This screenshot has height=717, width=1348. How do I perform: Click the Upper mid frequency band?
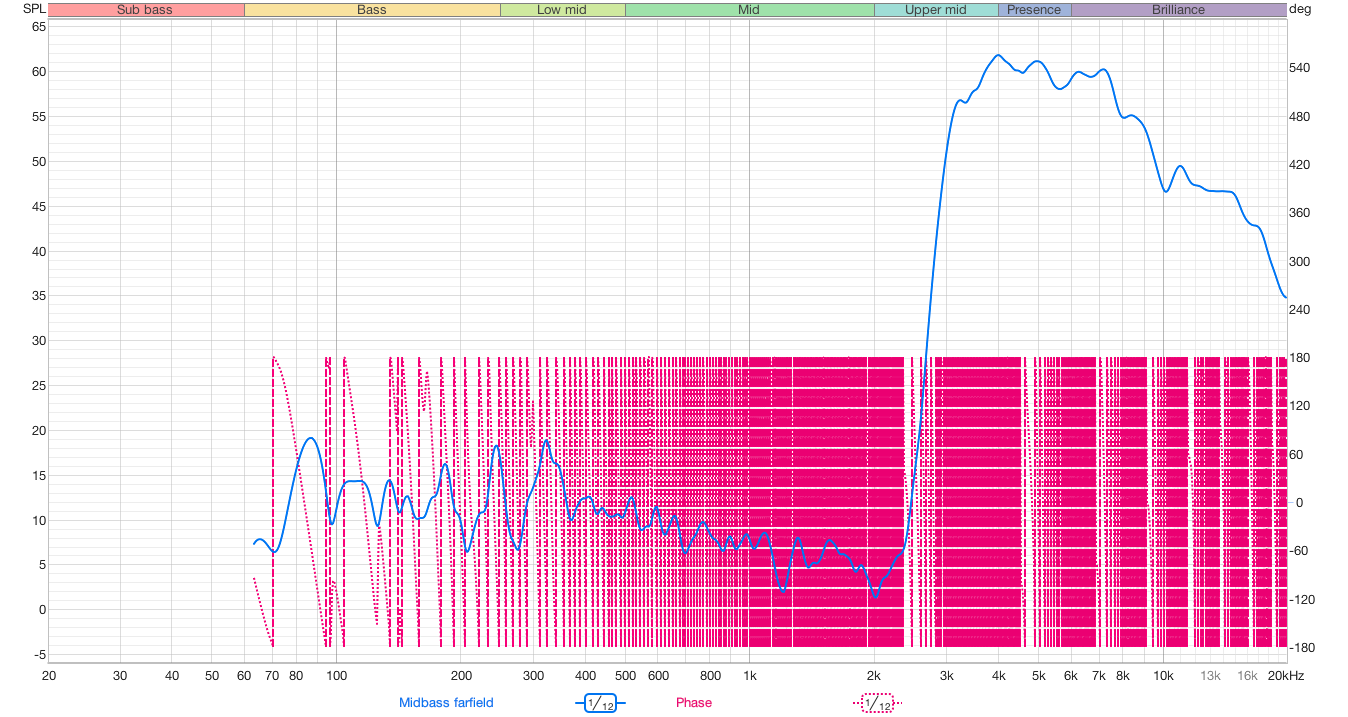click(x=936, y=10)
